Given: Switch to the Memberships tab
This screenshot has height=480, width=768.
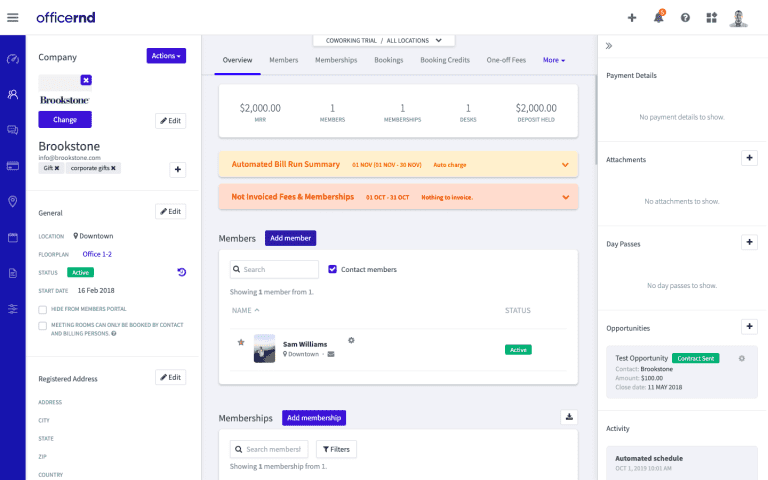Looking at the screenshot, I should tap(336, 60).
